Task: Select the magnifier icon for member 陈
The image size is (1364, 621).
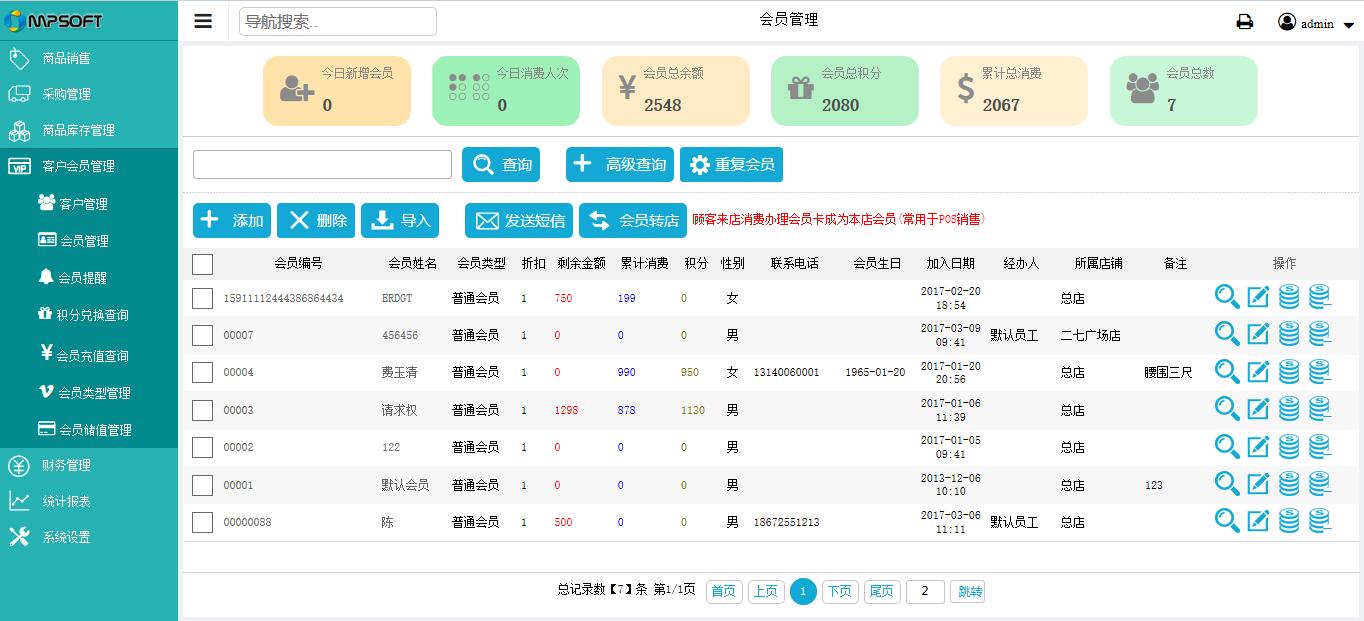Action: pyautogui.click(x=1227, y=521)
